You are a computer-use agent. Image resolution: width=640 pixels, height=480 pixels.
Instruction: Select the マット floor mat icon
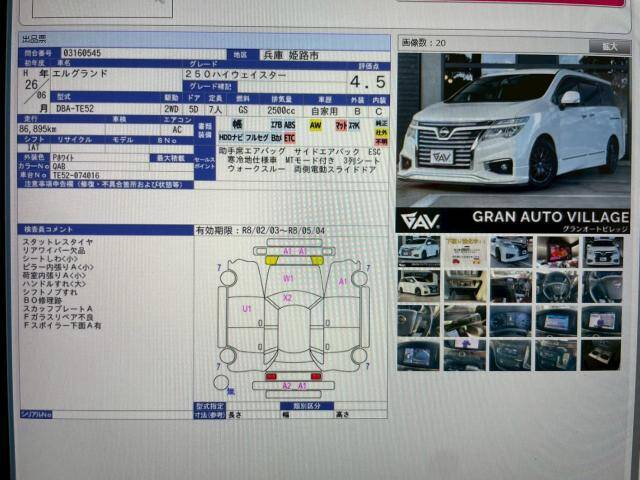(341, 125)
